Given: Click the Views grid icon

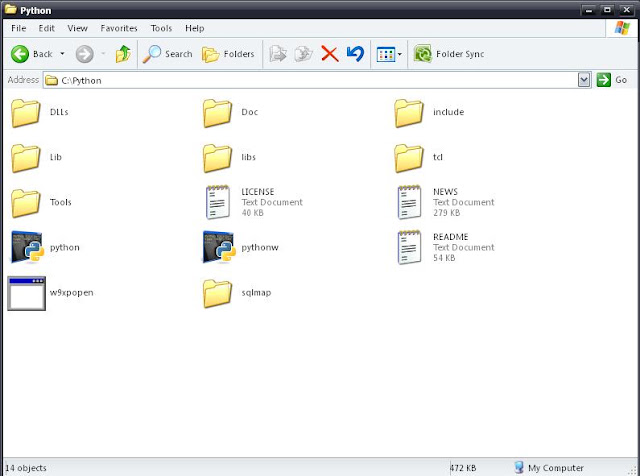Looking at the screenshot, I should (x=386, y=54).
